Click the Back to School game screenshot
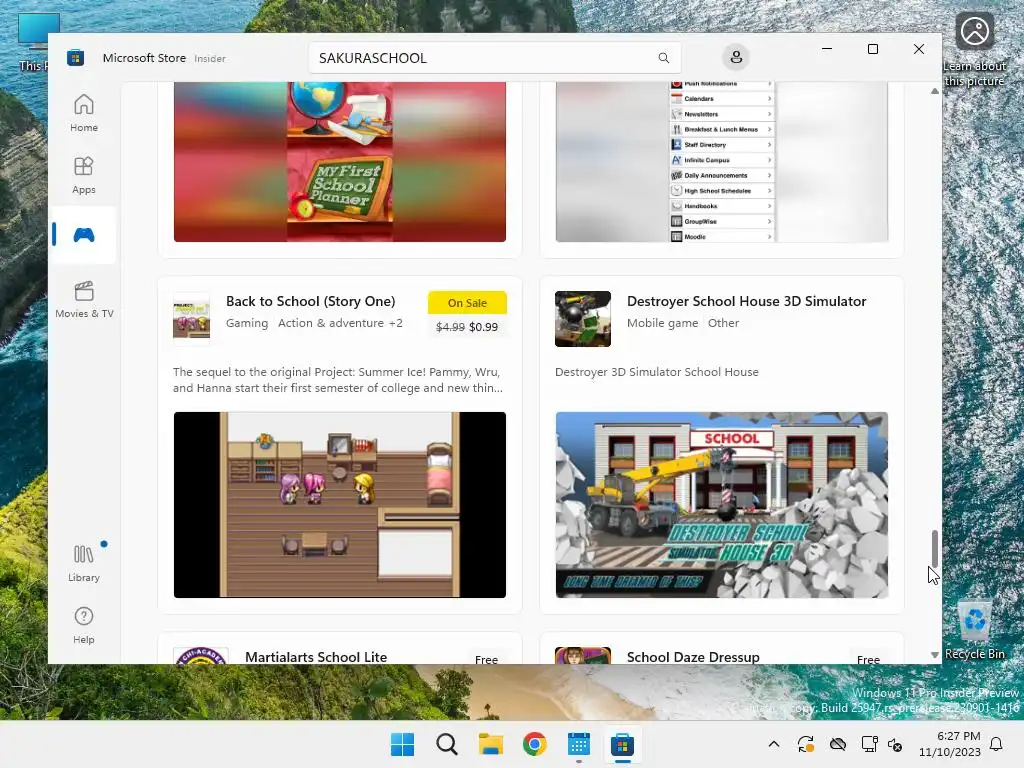 [340, 504]
